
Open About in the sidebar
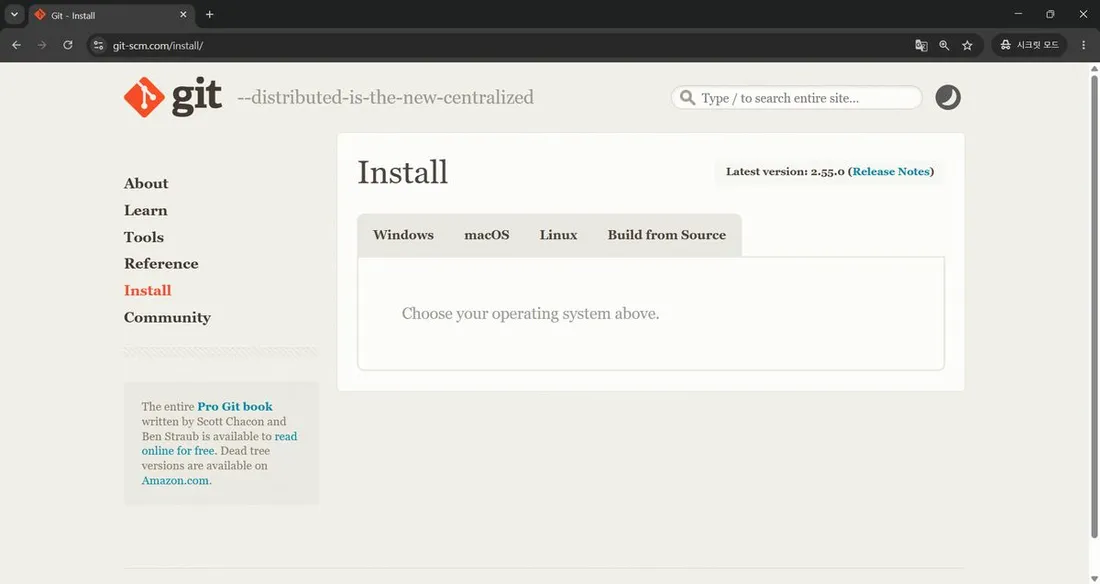tap(146, 183)
